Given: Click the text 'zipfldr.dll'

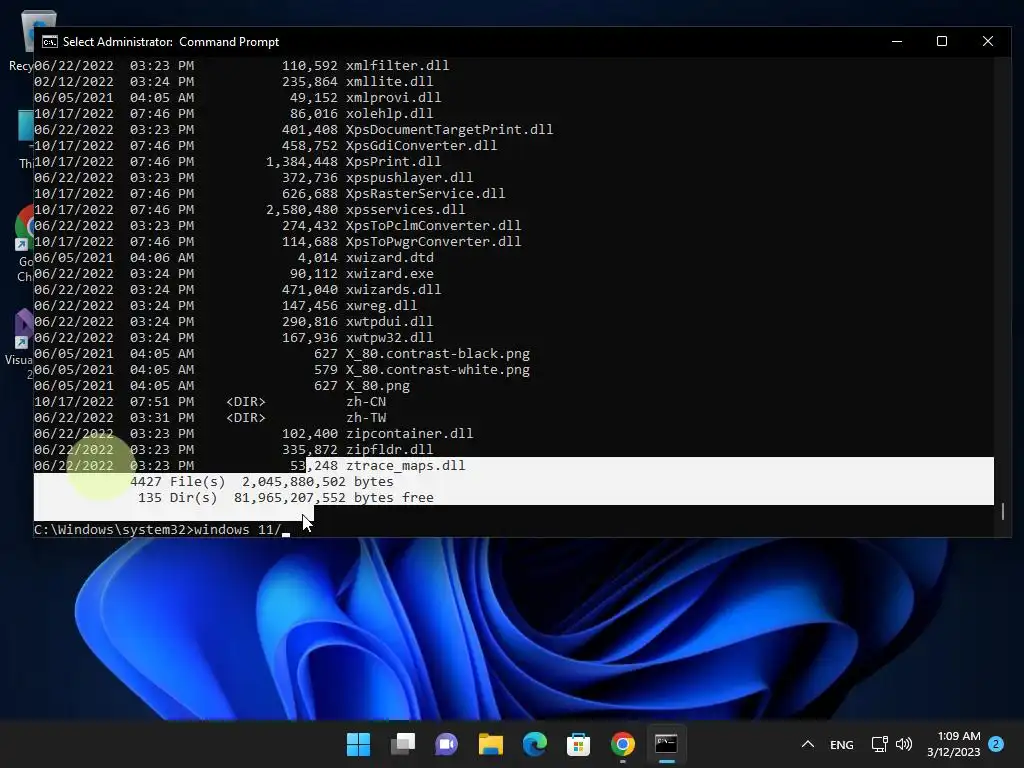Looking at the screenshot, I should click(389, 449).
